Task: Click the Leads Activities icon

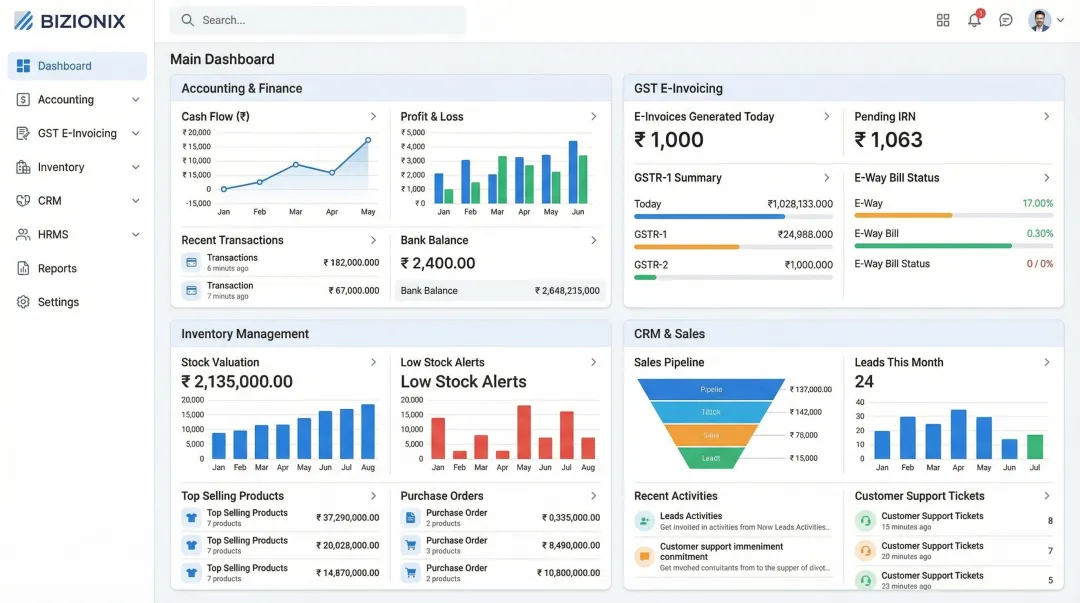Action: (x=644, y=521)
